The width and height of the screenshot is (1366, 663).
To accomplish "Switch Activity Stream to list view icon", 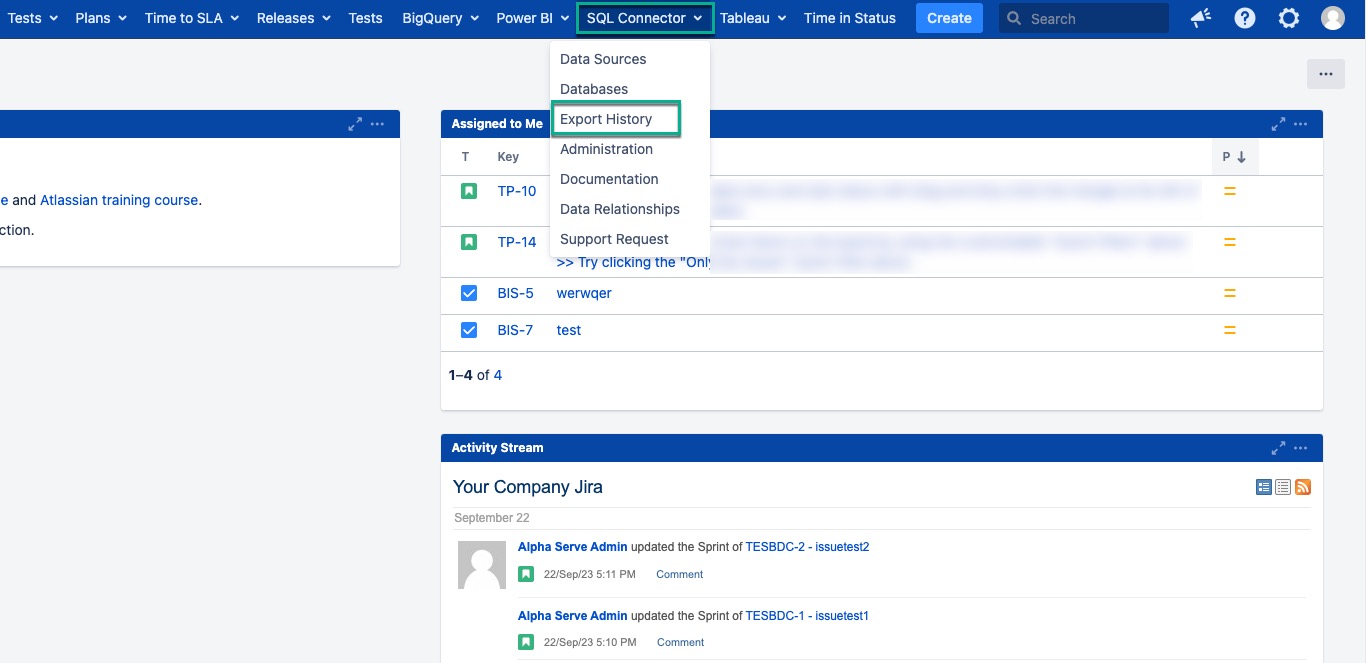I will (1283, 487).
